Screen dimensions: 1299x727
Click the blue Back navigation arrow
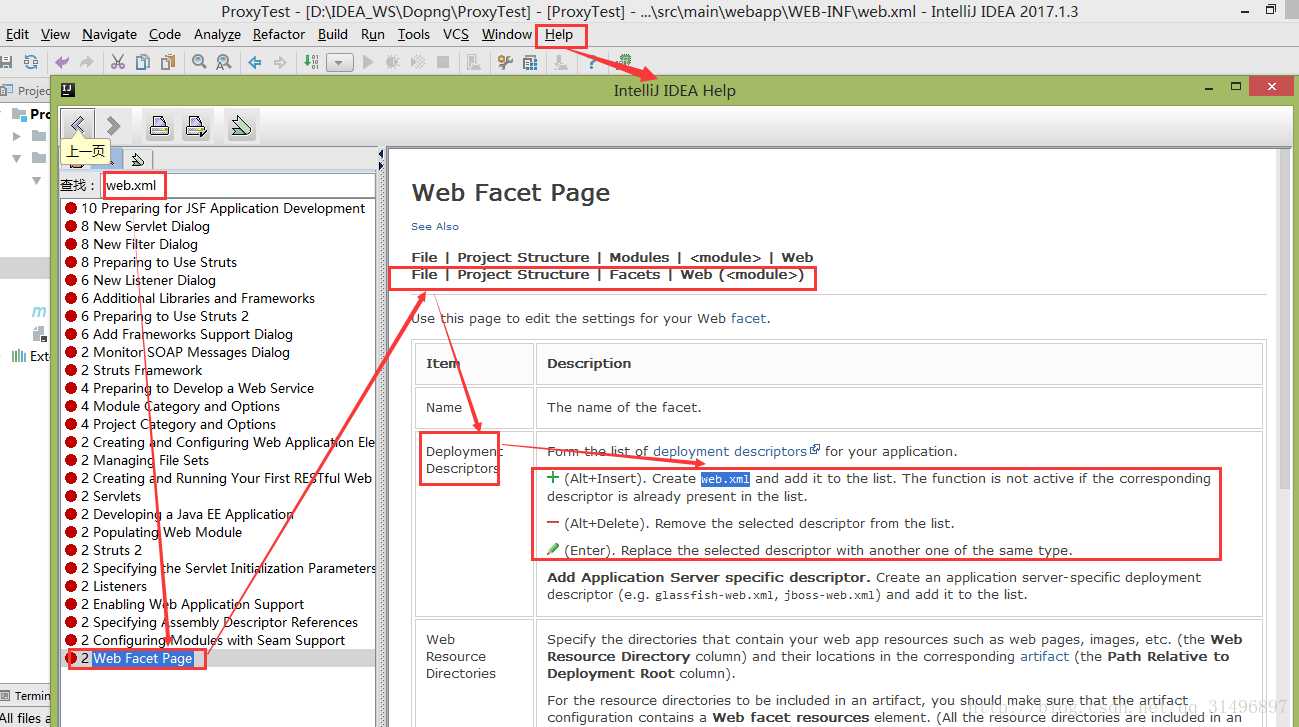[255, 62]
